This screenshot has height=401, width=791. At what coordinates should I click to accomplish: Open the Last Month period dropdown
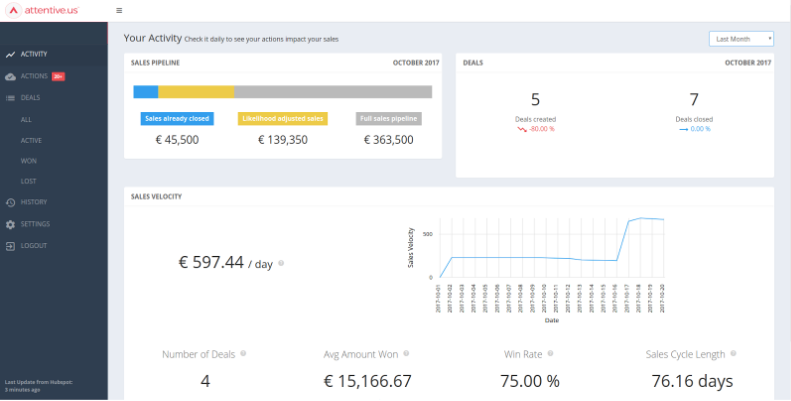click(741, 39)
